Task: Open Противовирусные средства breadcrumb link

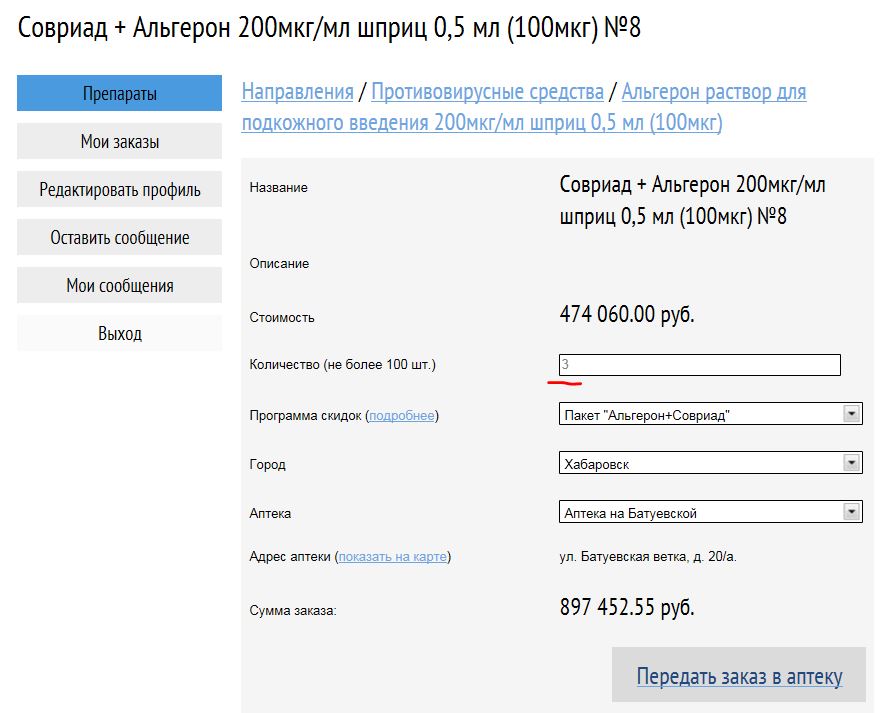Action: click(487, 92)
